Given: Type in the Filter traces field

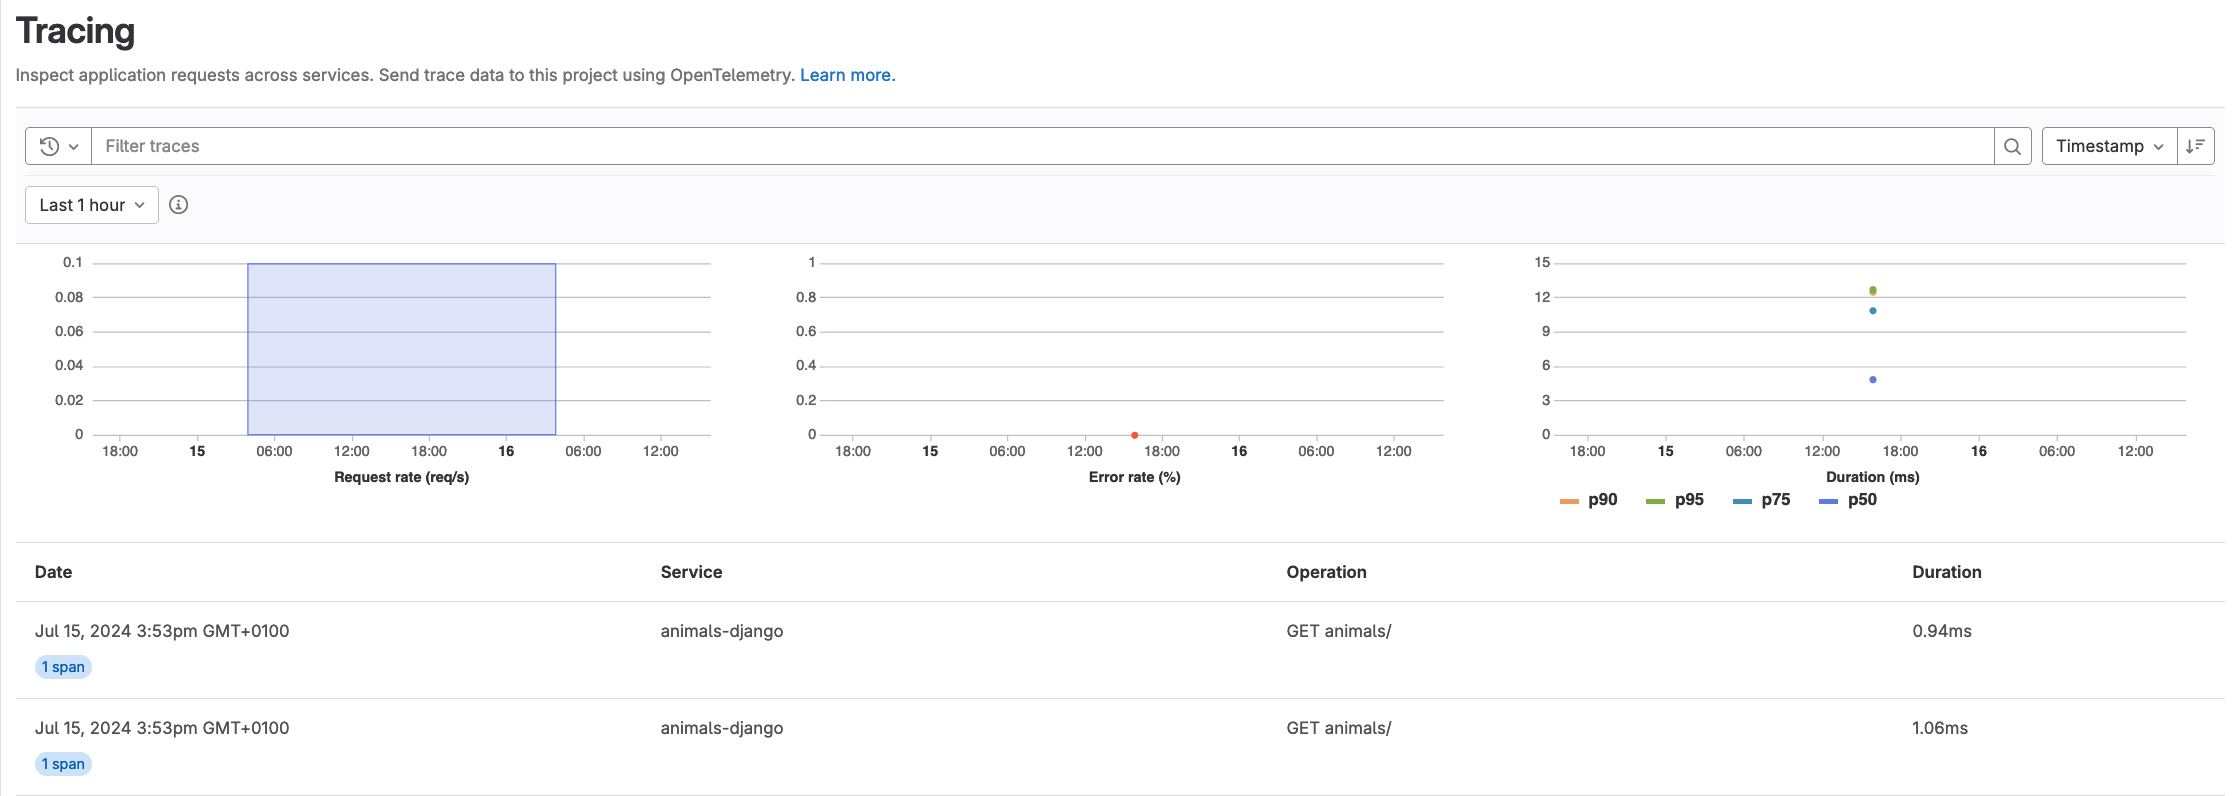Looking at the screenshot, I should pyautogui.click(x=1040, y=146).
